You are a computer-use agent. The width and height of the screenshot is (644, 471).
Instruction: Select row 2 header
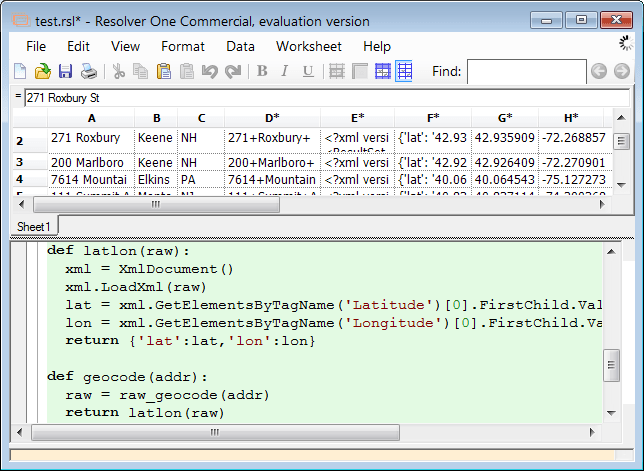pos(30,141)
